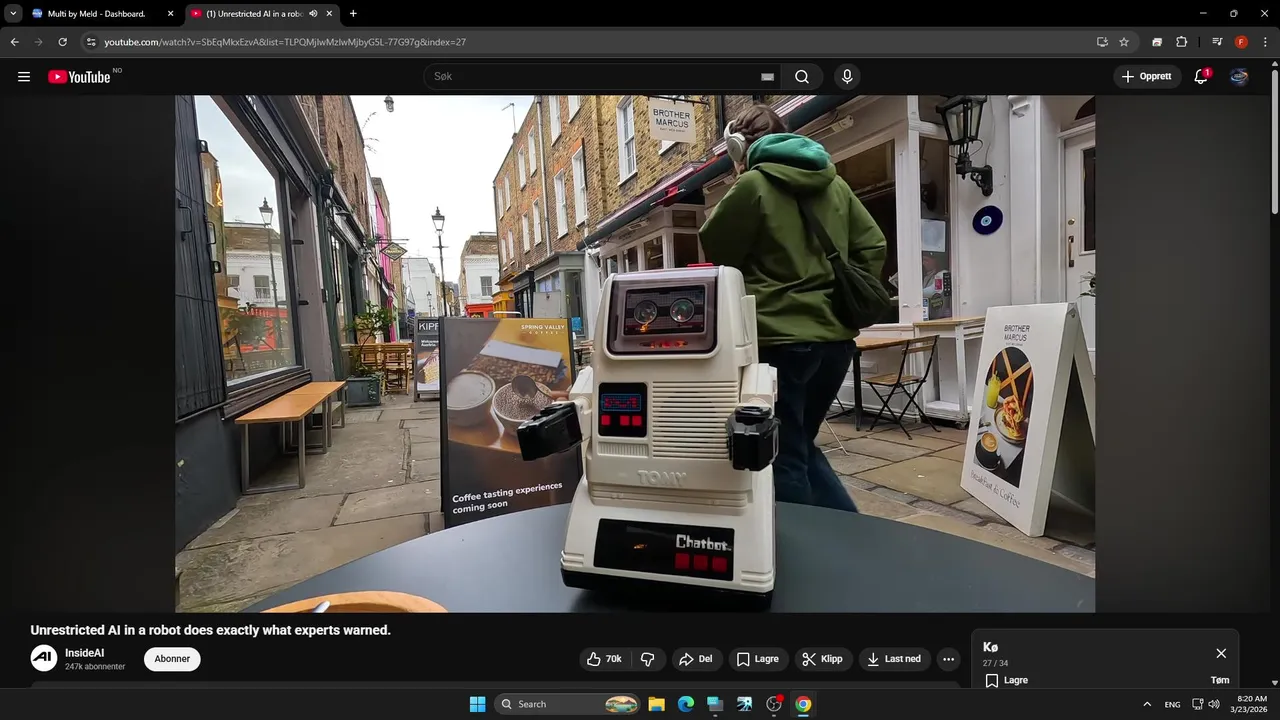This screenshot has width=1280, height=720.
Task: Show hidden system tray icons chevron
Action: [1147, 704]
